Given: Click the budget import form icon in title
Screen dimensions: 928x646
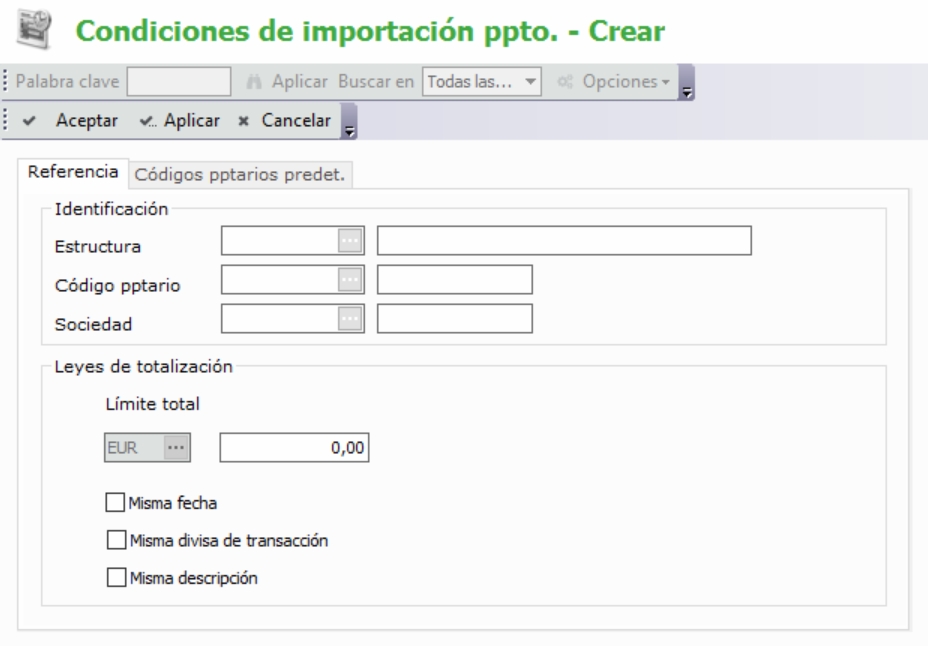Looking at the screenshot, I should [x=28, y=31].
